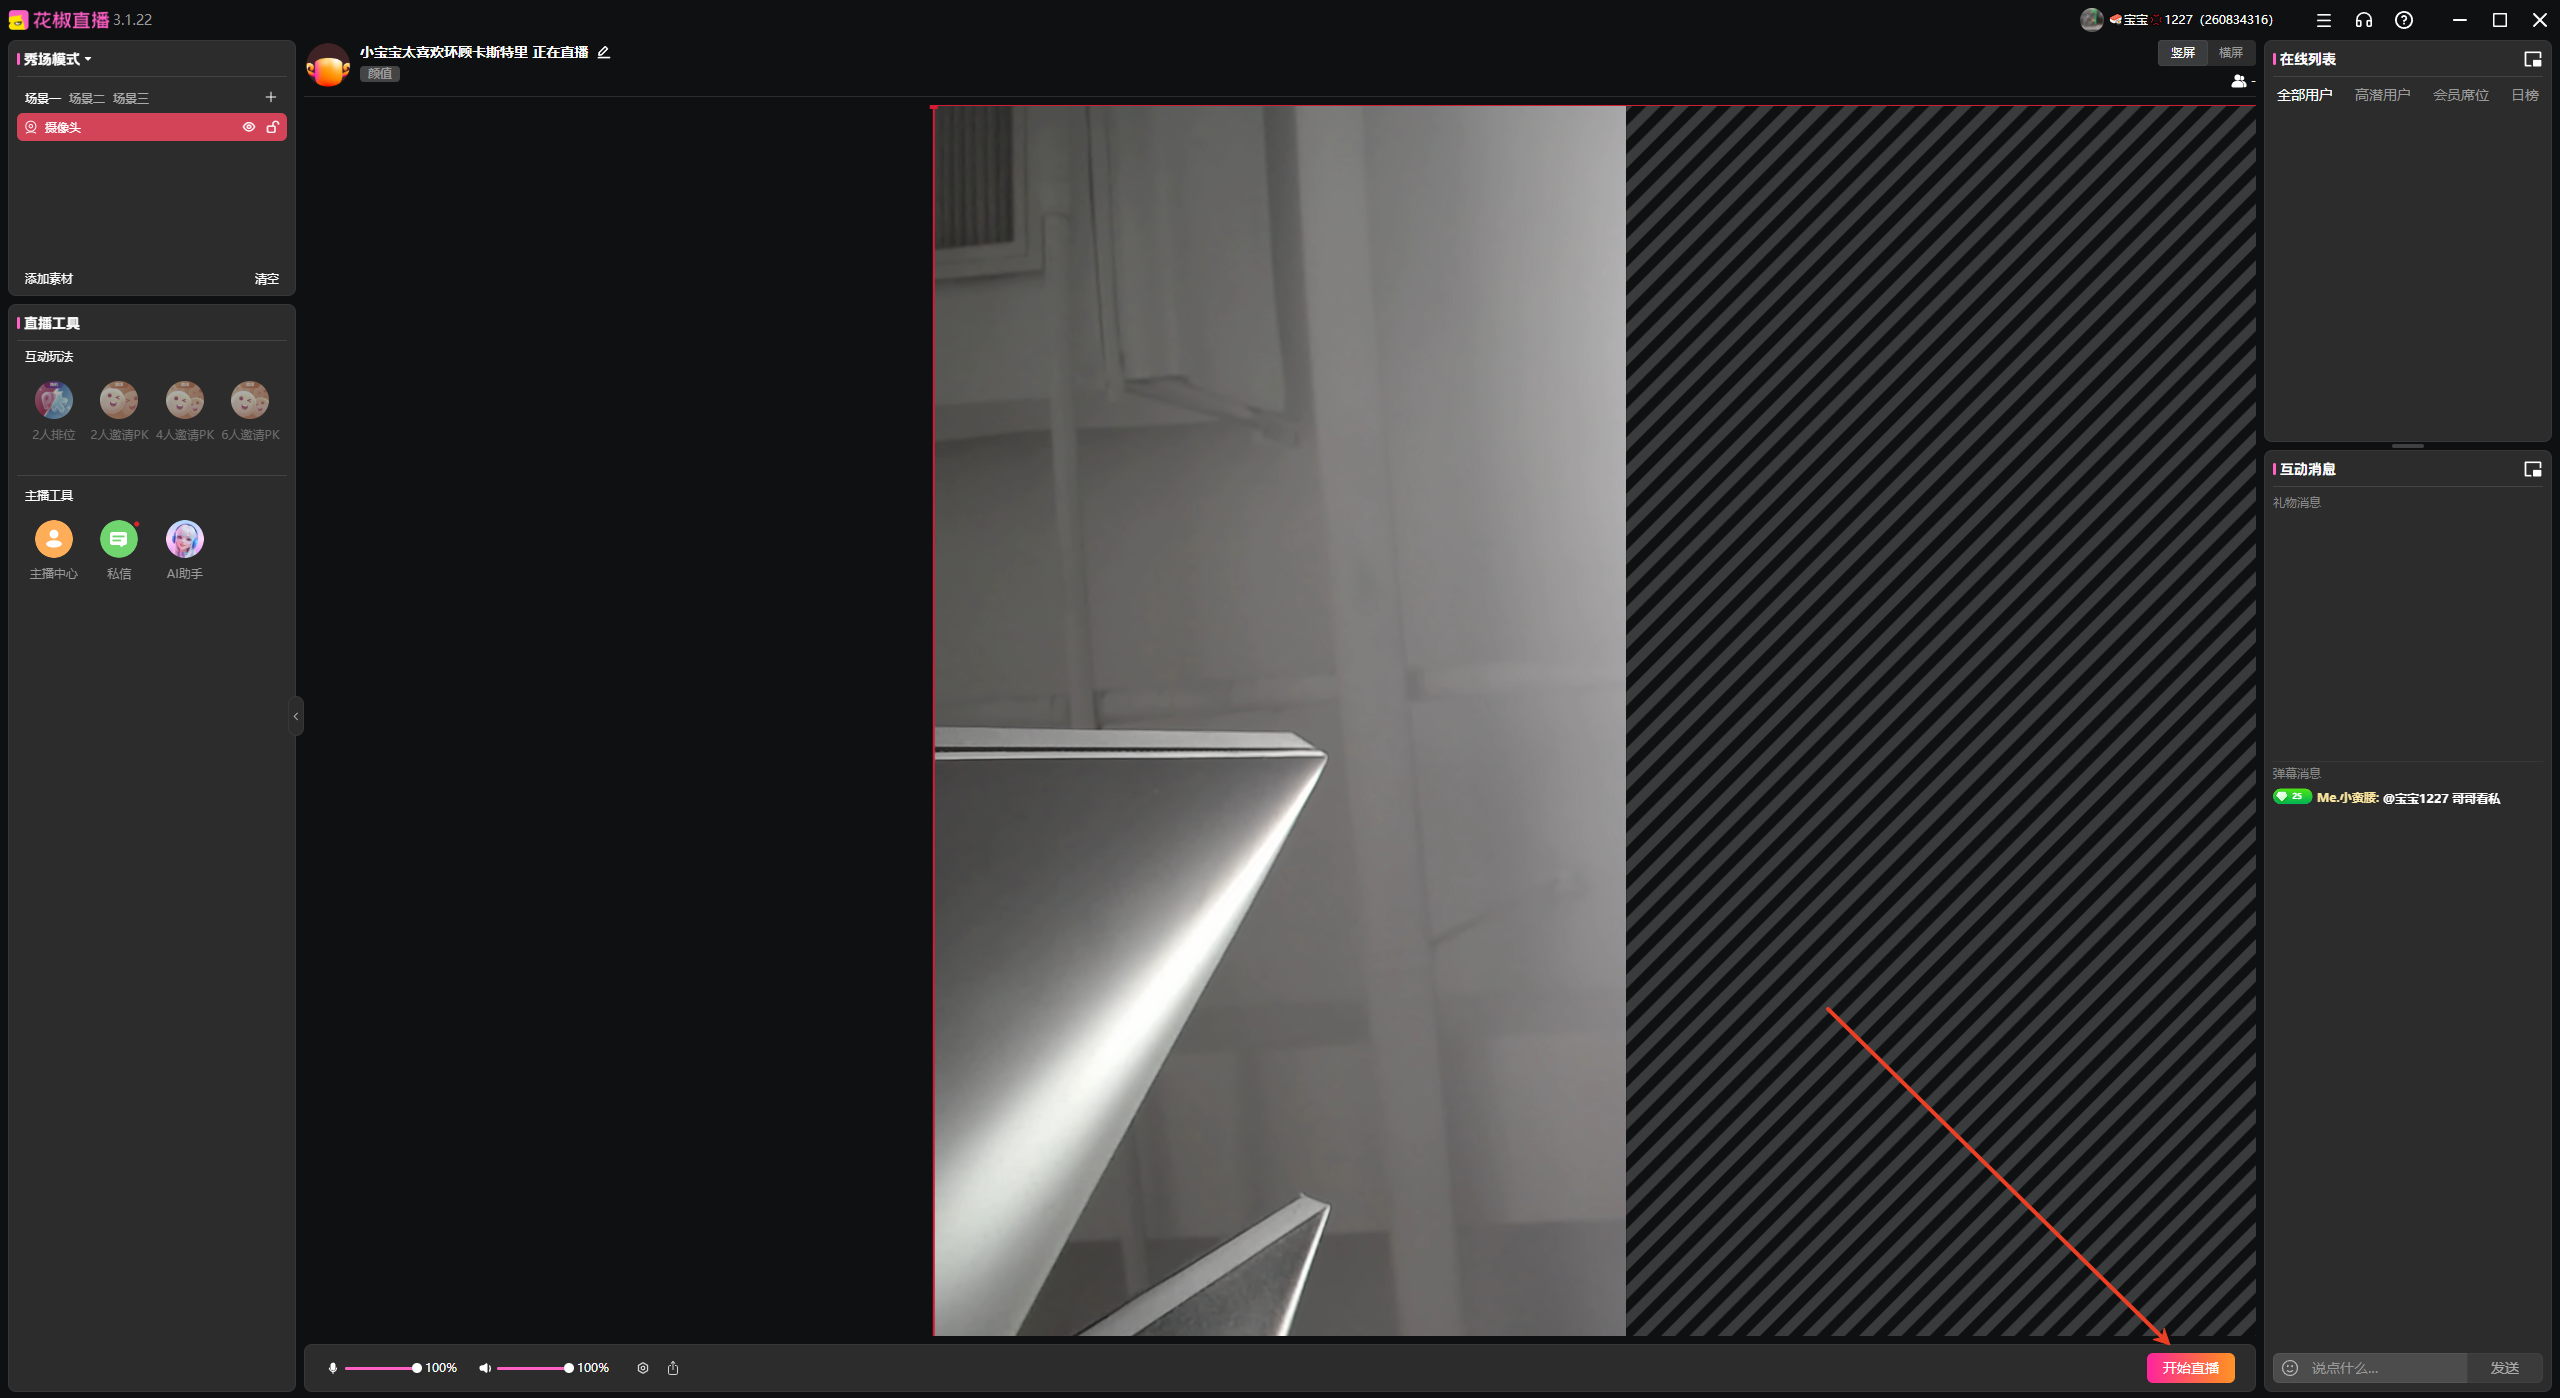This screenshot has width=2560, height=1398.
Task: Click the 开始直播 button
Action: pyautogui.click(x=2190, y=1368)
